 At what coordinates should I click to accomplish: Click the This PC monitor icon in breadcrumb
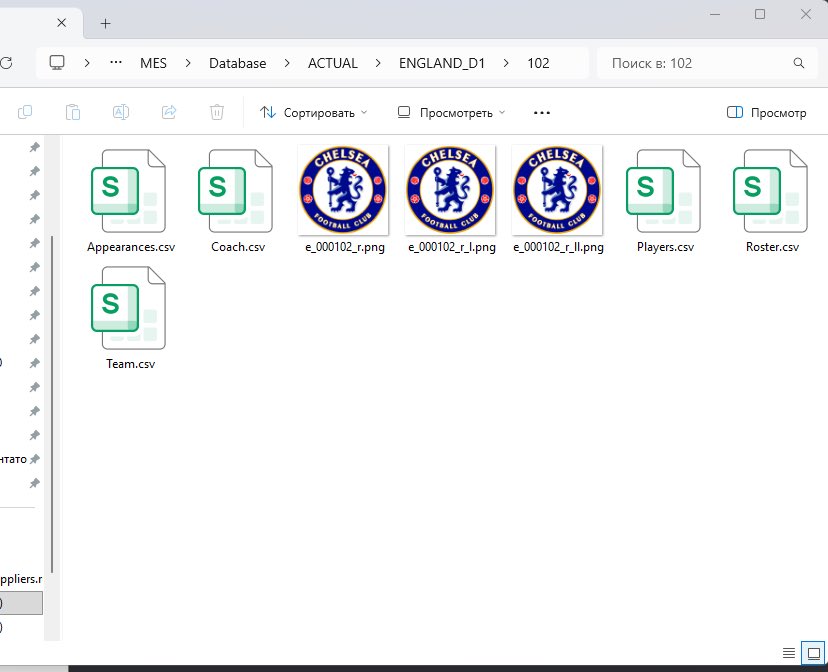pyautogui.click(x=57, y=63)
